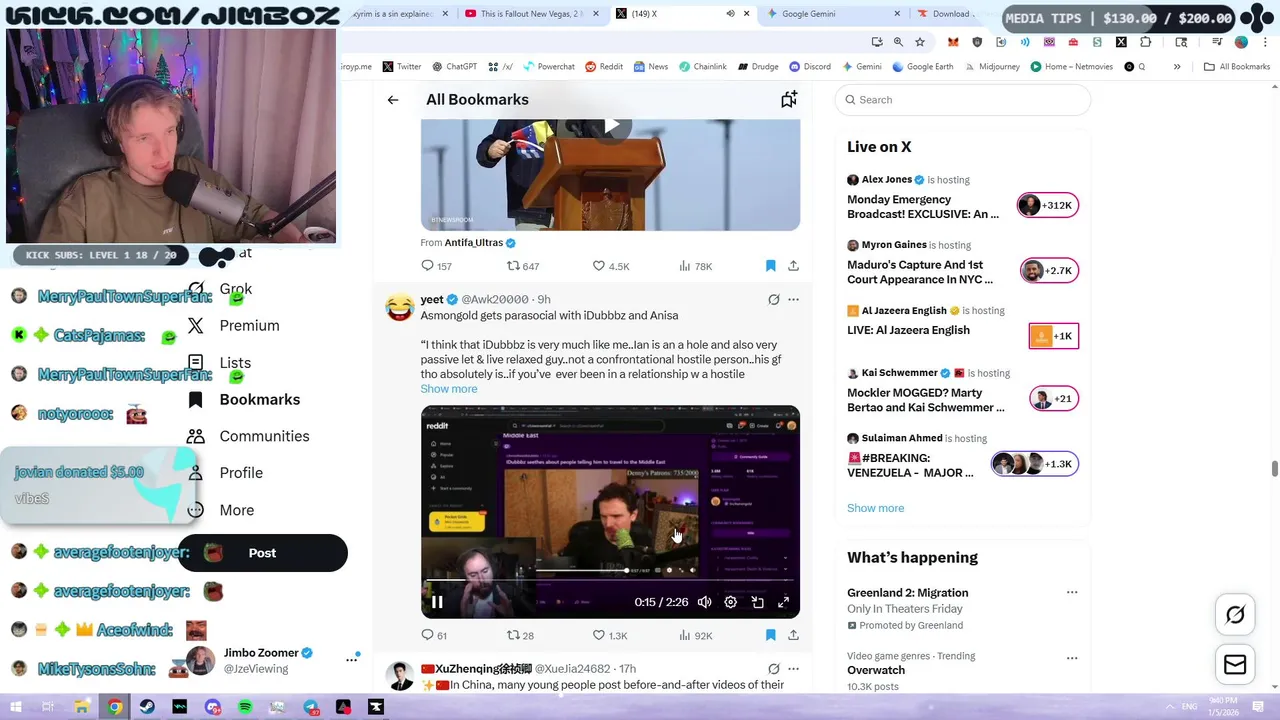The image size is (1280, 720).
Task: Open the Messages envelope floating button
Action: pos(1235,665)
